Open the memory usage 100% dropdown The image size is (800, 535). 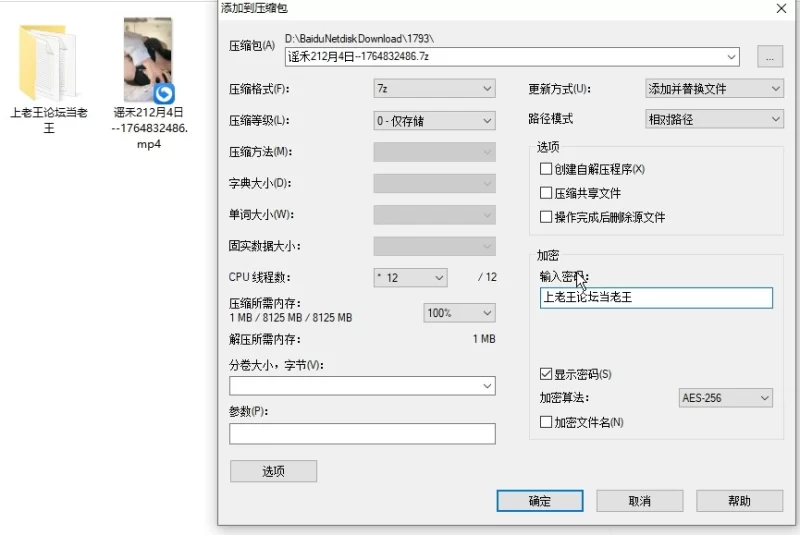pyautogui.click(x=459, y=313)
